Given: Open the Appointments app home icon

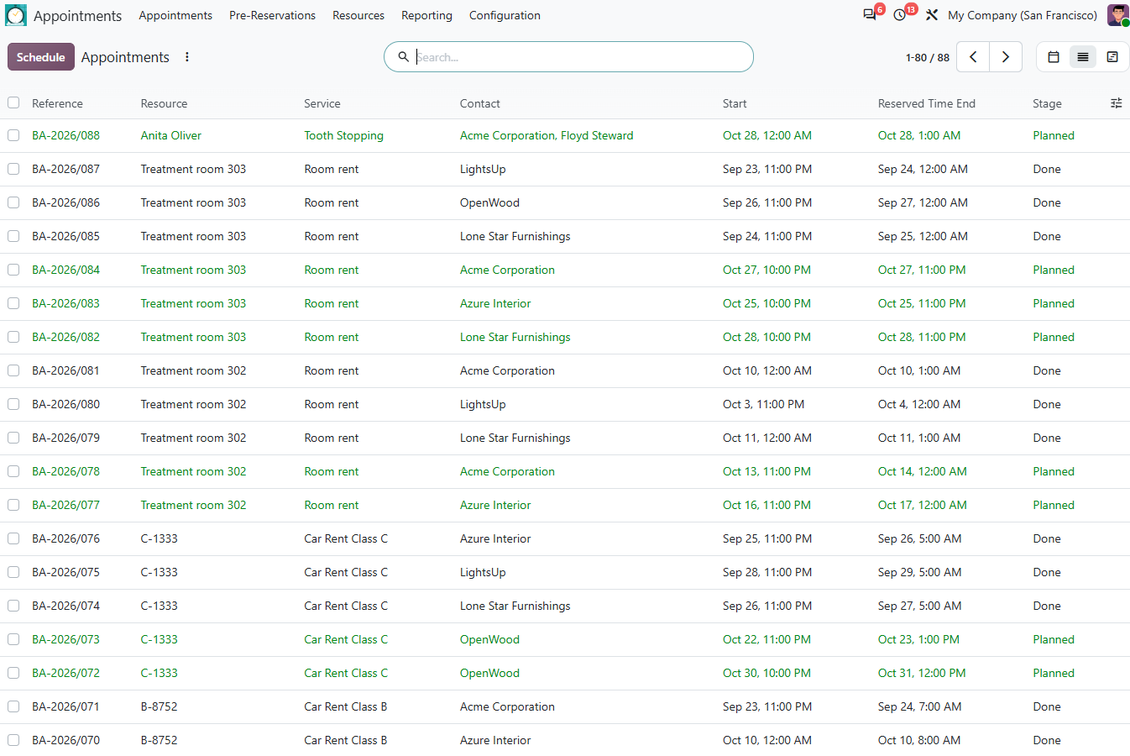Looking at the screenshot, I should click(x=15, y=15).
